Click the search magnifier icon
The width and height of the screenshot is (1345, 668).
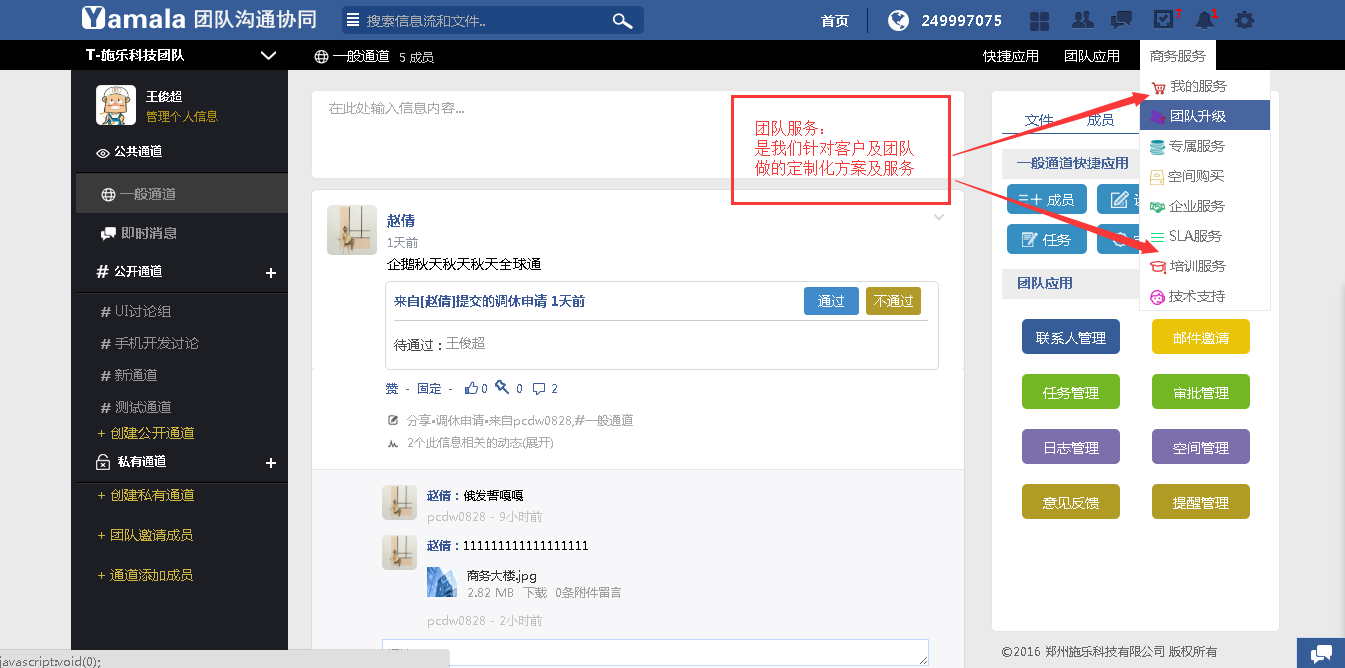622,21
